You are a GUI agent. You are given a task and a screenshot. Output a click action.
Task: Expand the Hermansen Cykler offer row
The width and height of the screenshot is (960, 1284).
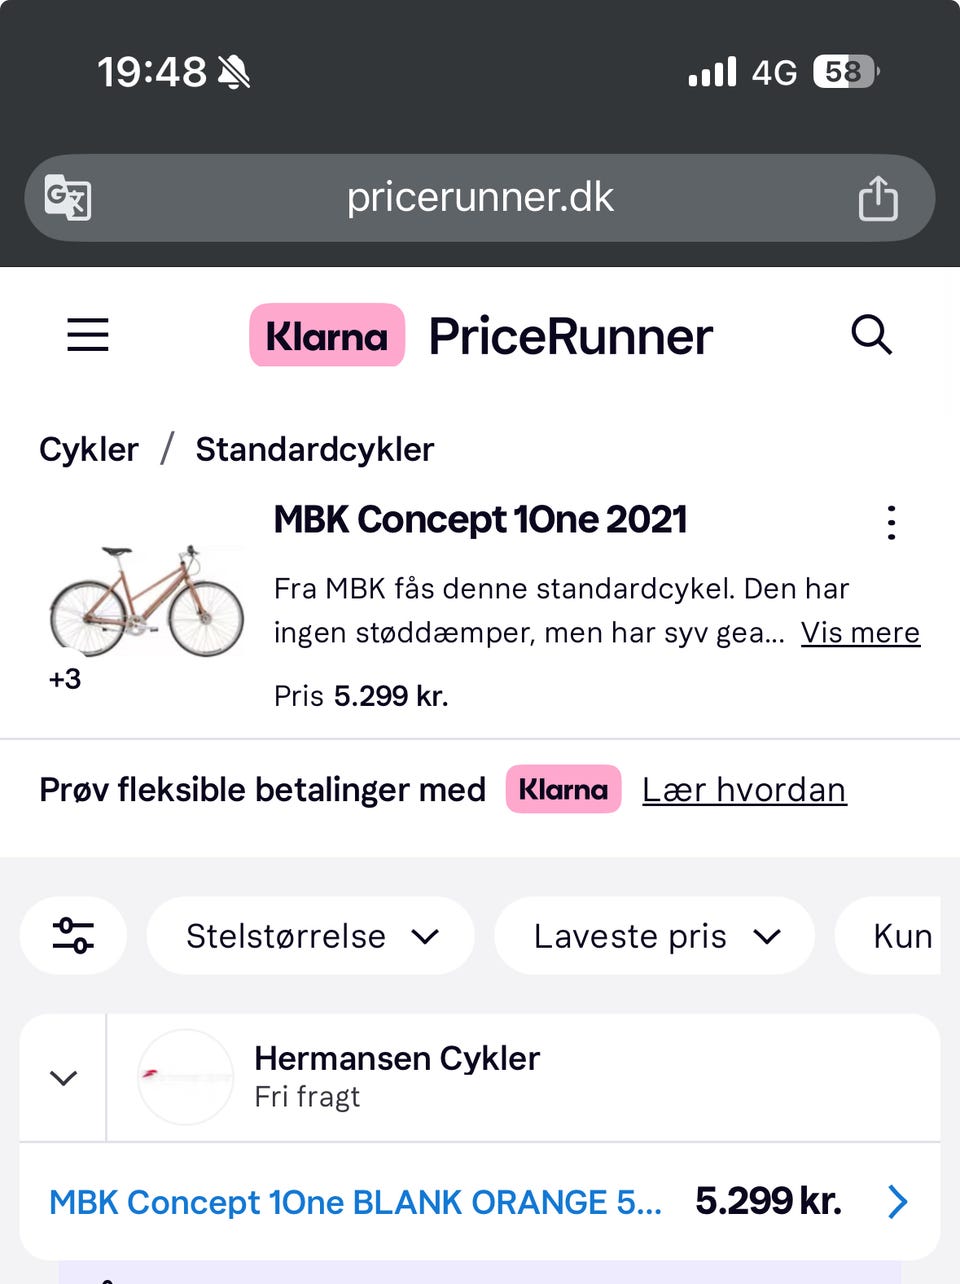[64, 1078]
